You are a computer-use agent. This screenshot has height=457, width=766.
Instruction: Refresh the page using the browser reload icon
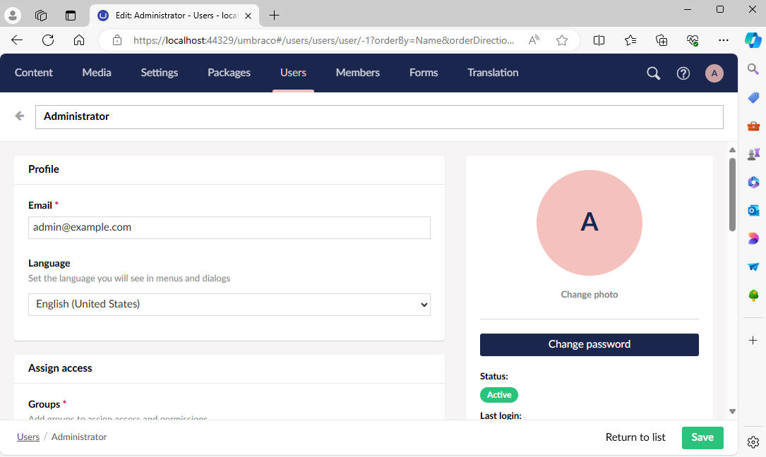pyautogui.click(x=48, y=40)
